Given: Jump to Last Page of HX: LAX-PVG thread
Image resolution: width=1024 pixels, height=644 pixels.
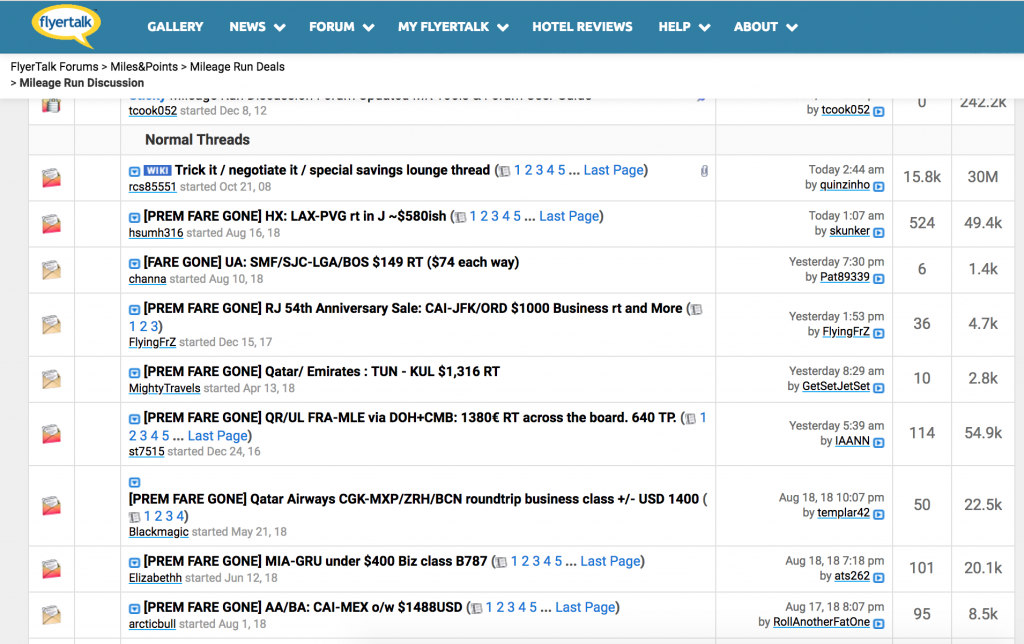Looking at the screenshot, I should 569,216.
